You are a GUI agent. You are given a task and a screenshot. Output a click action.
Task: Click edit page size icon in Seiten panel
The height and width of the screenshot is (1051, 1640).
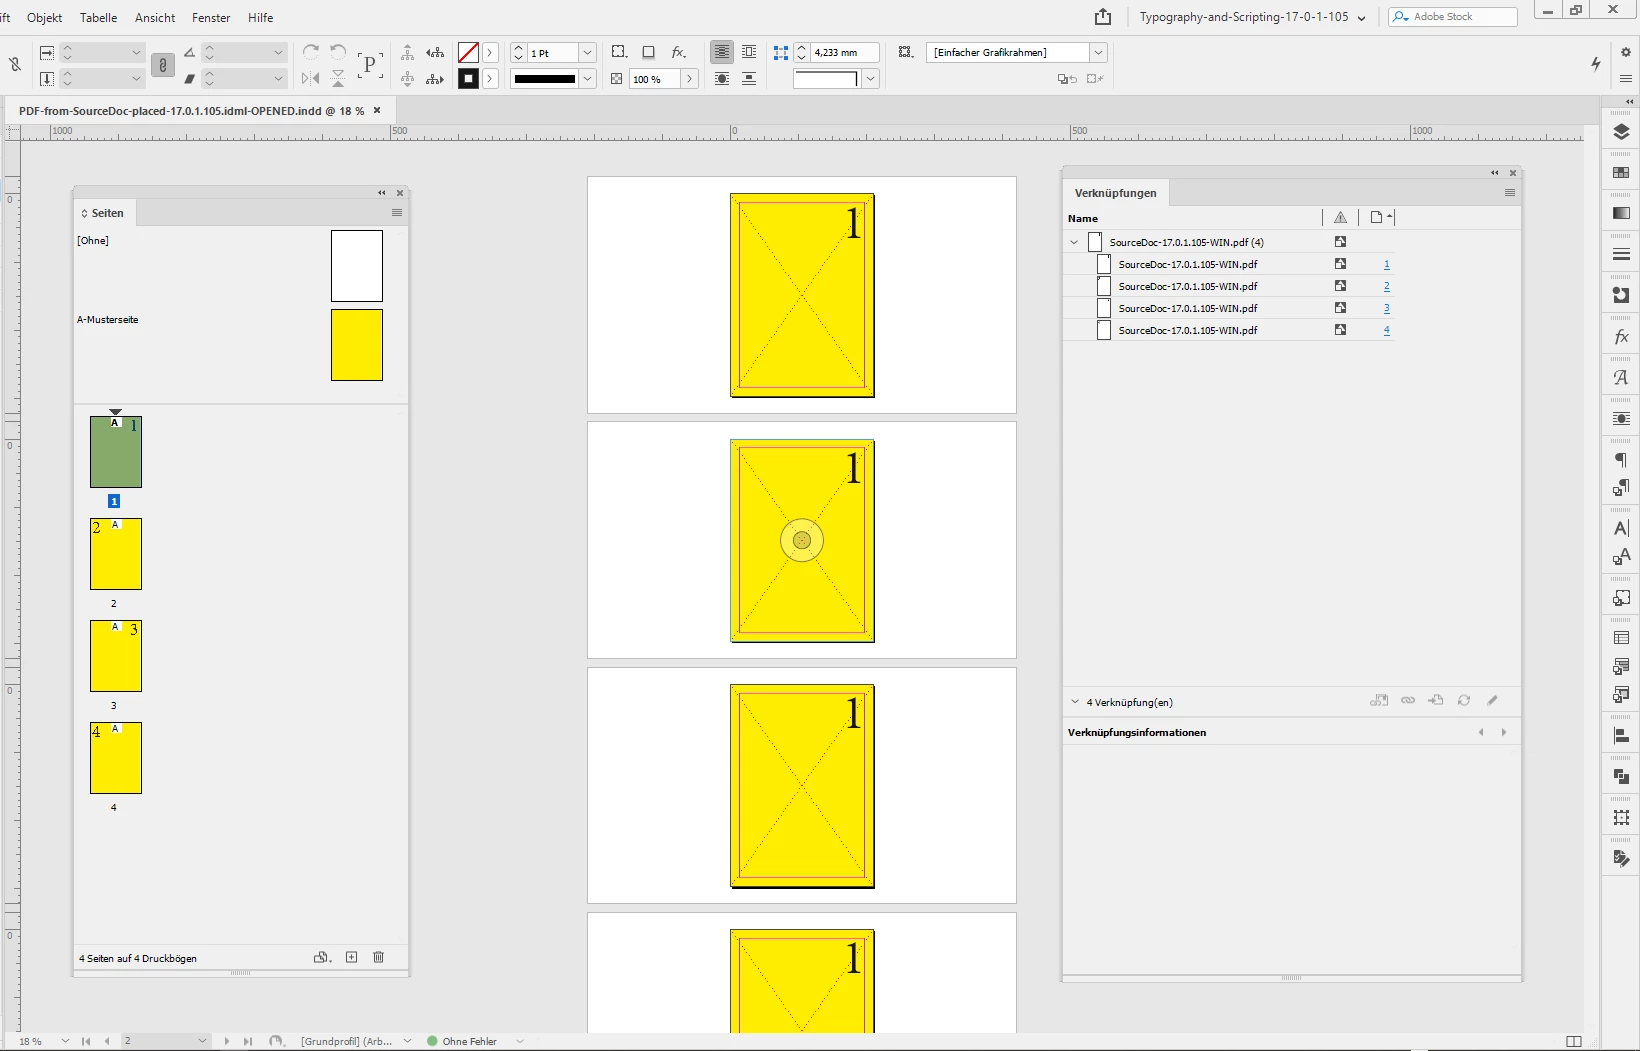click(x=322, y=957)
